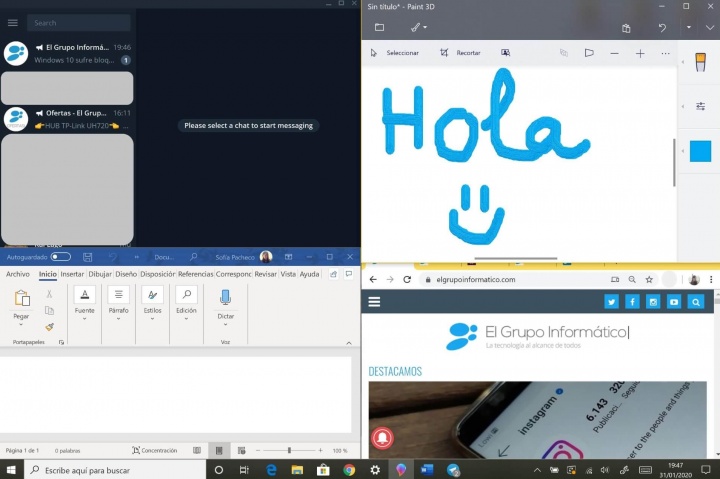Screen dimensions: 720x479
Task: Open Paint 3D history dropdown arrow
Action: [689, 27]
